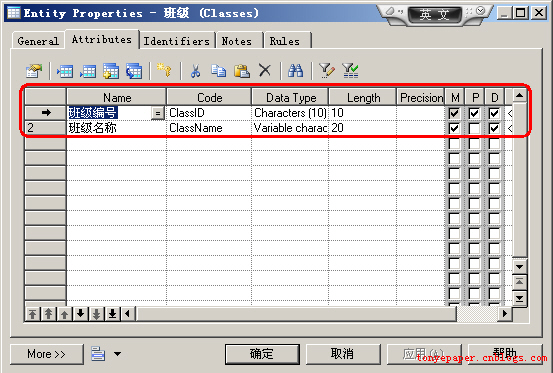
Task: Switch to the Identifiers tab
Action: pyautogui.click(x=176, y=41)
